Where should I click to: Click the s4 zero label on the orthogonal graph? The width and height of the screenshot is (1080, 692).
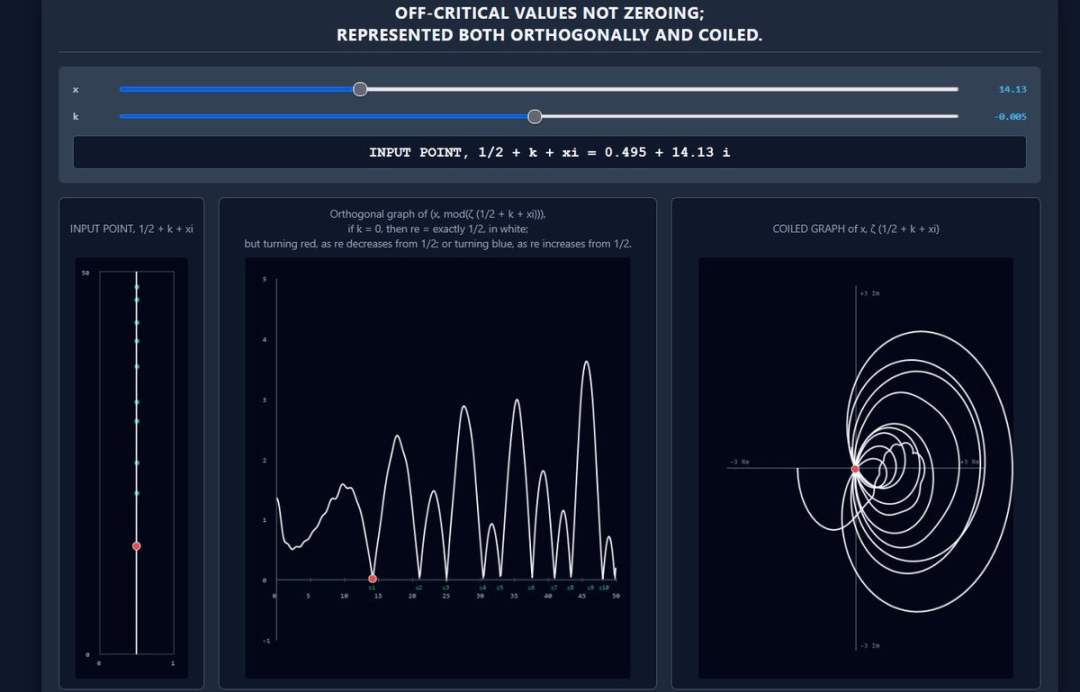tap(482, 588)
